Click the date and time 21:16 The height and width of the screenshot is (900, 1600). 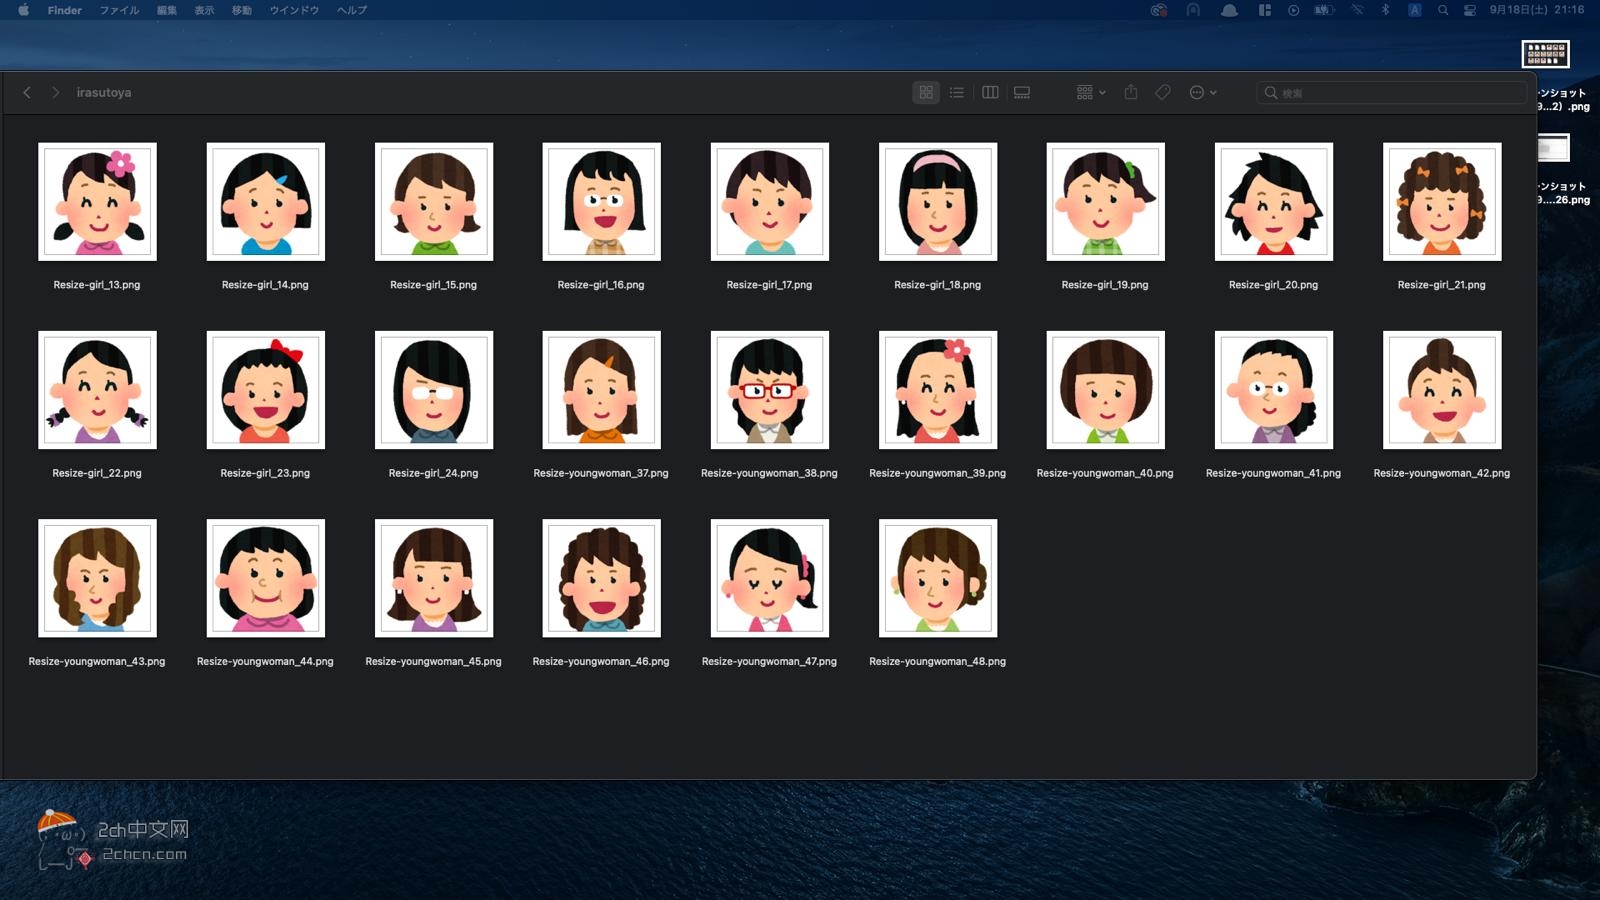point(1537,10)
